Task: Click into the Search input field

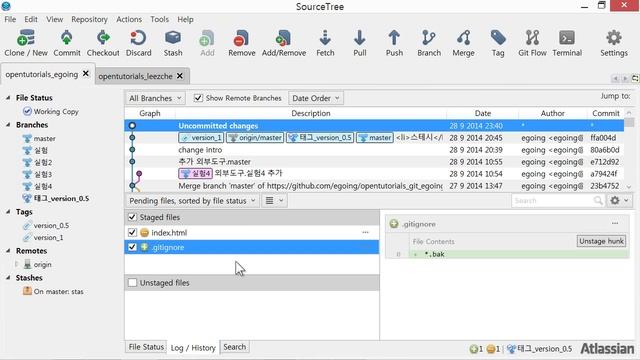Action: point(553,200)
